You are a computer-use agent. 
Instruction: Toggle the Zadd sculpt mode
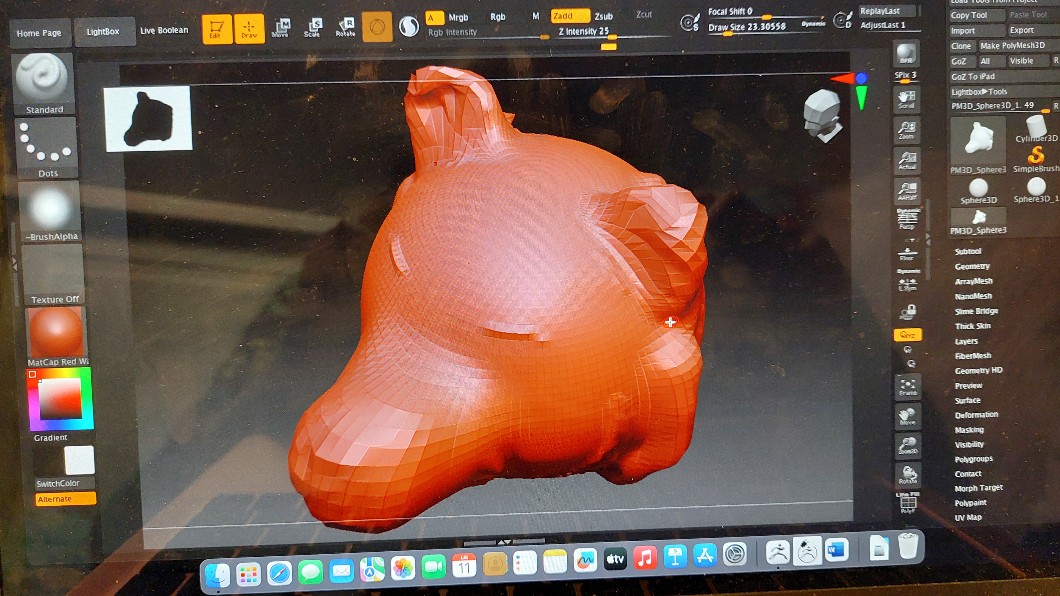[x=570, y=16]
